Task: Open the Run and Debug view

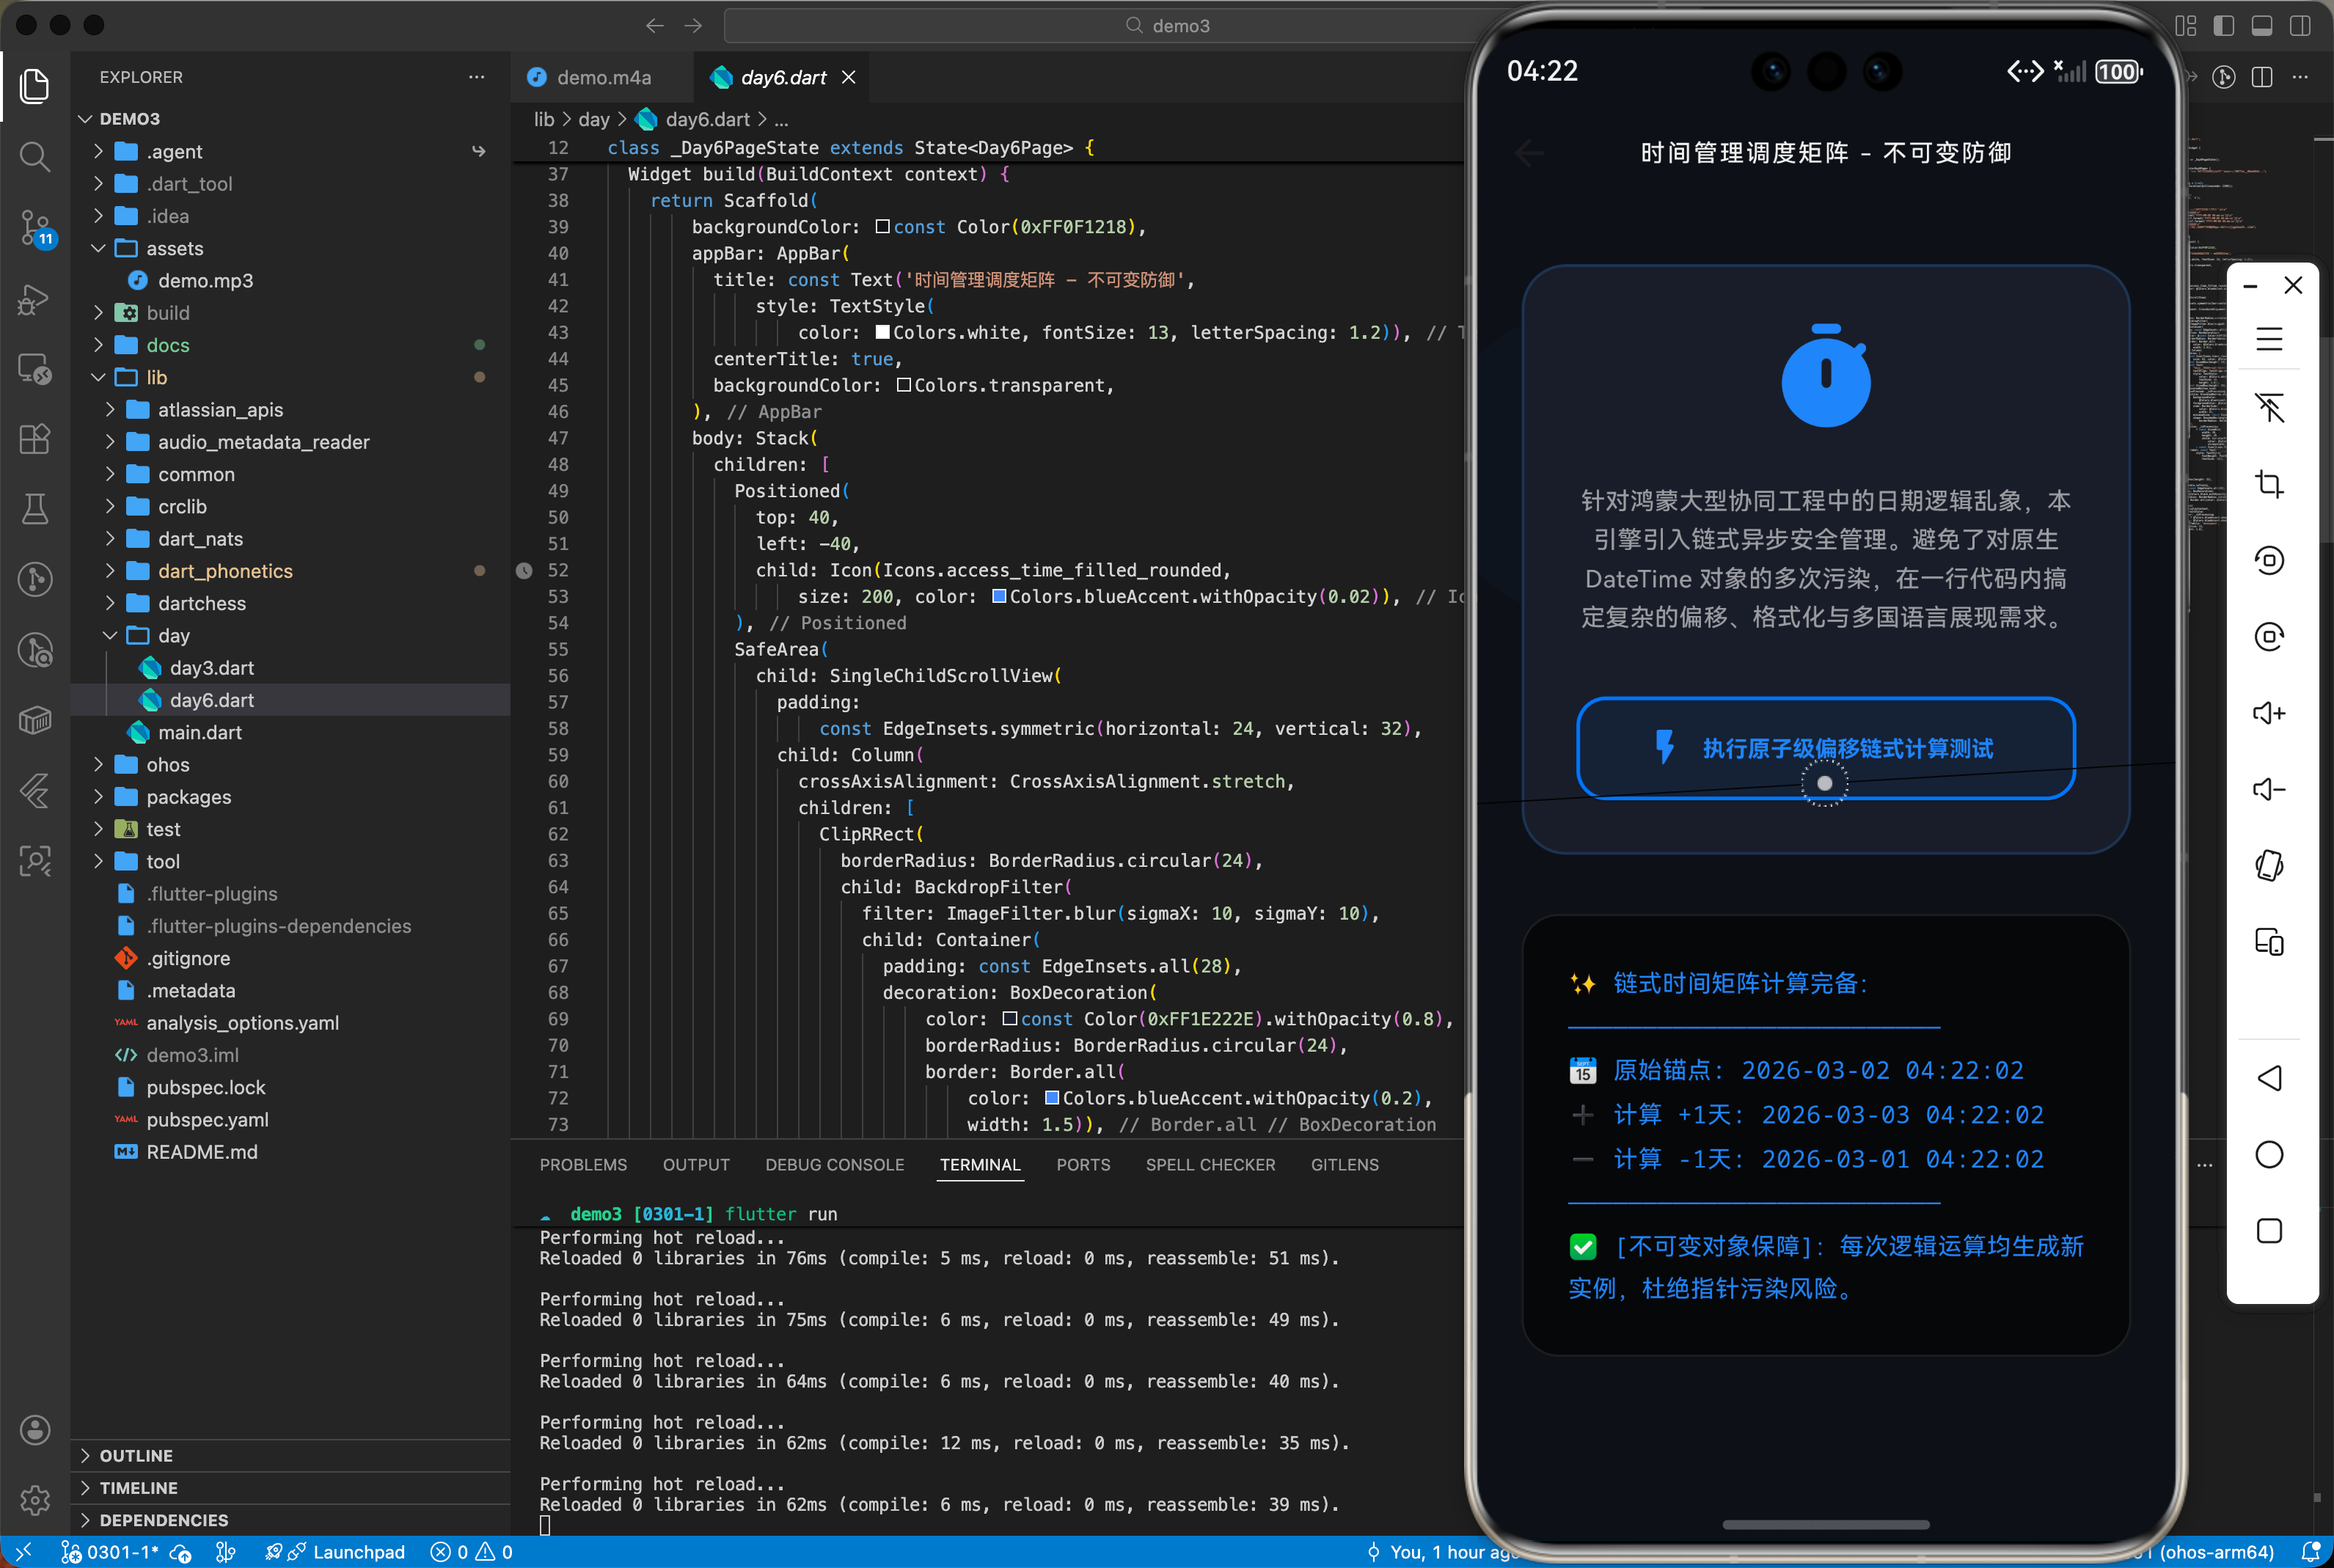Action: [x=35, y=299]
